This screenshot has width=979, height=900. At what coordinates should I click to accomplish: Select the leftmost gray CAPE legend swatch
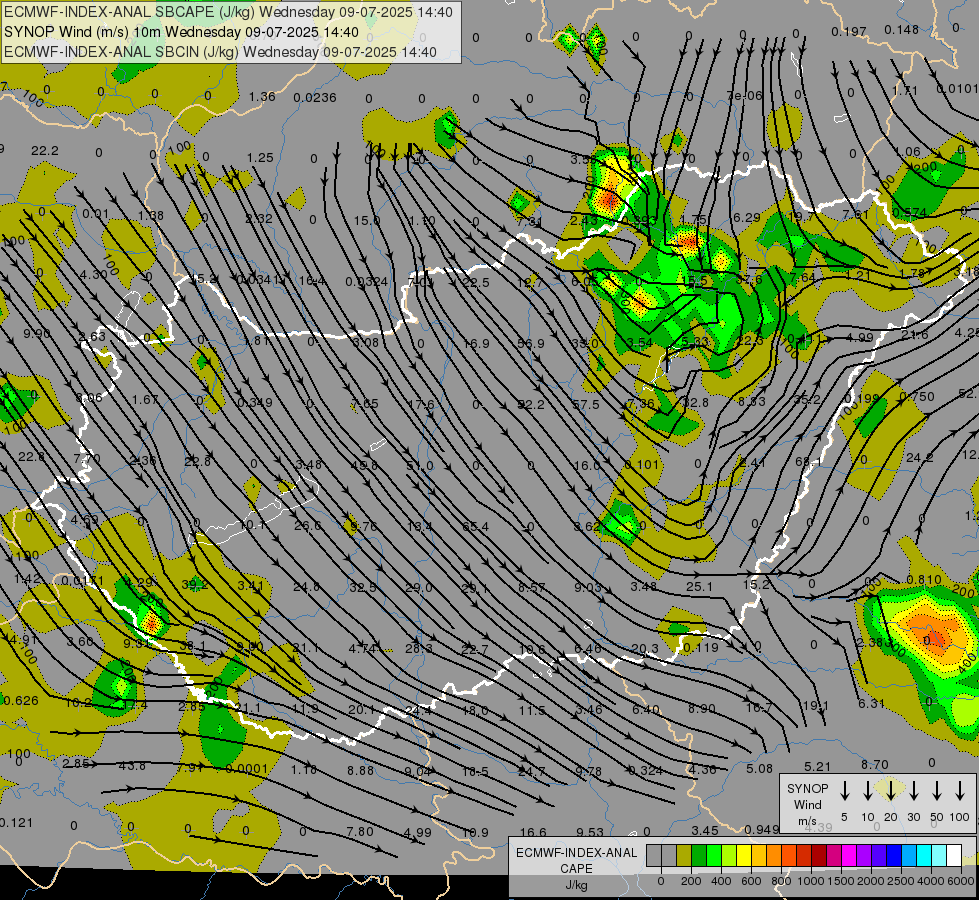pyautogui.click(x=654, y=856)
